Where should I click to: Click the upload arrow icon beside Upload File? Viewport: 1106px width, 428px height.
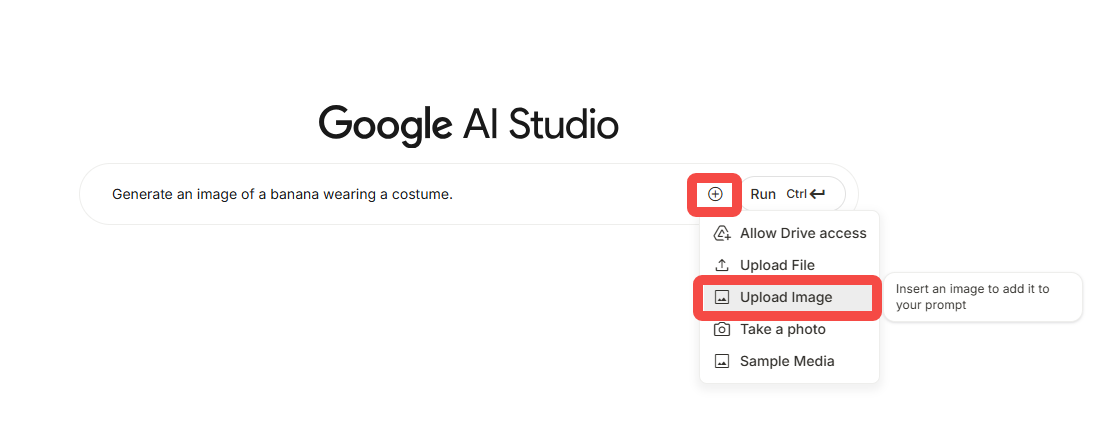[x=722, y=265]
